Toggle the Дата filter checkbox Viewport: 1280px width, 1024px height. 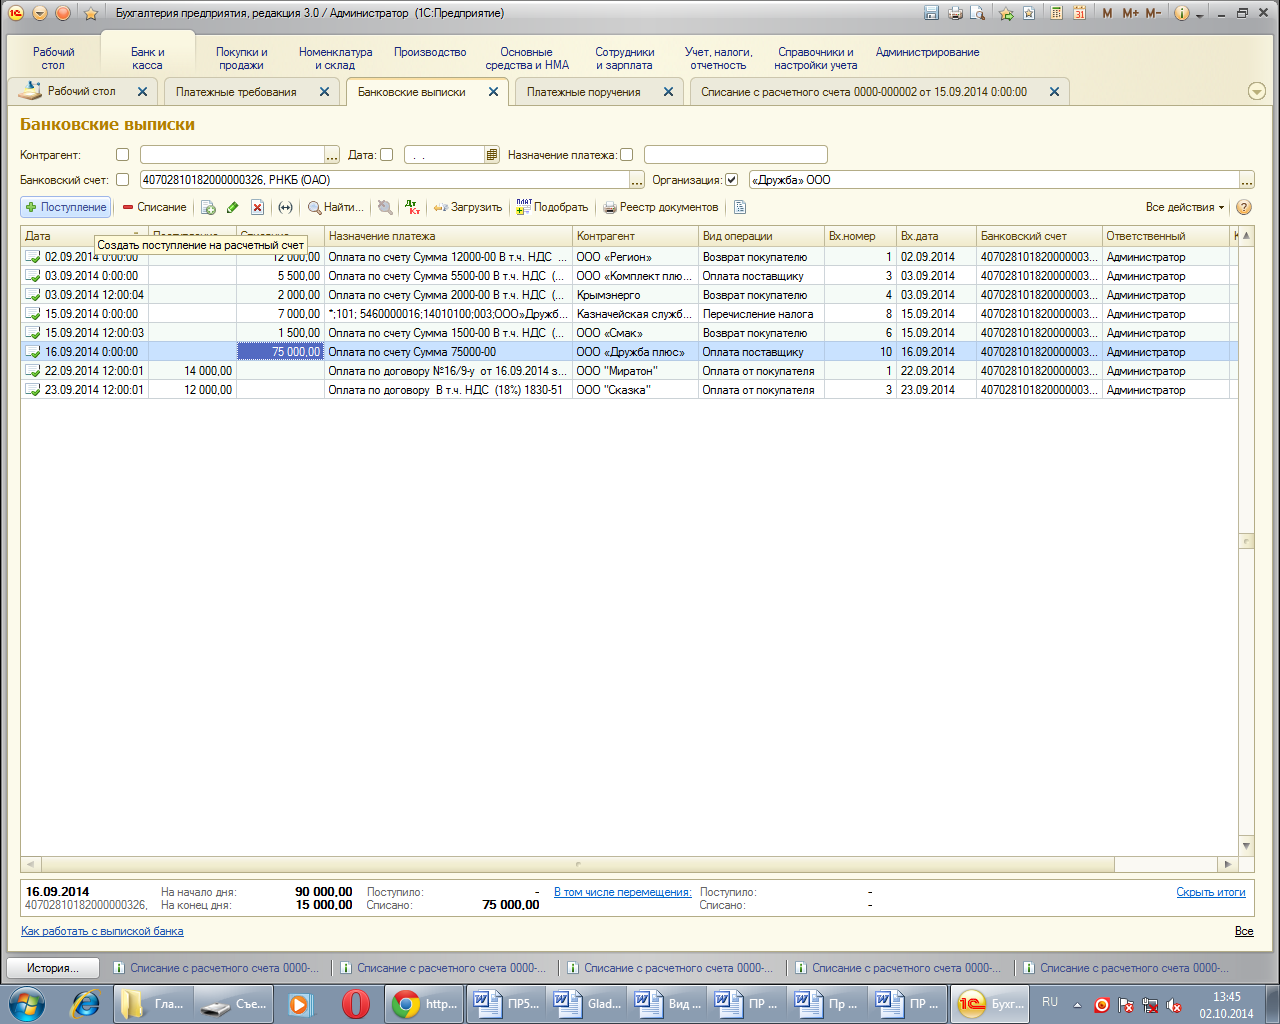click(x=386, y=155)
